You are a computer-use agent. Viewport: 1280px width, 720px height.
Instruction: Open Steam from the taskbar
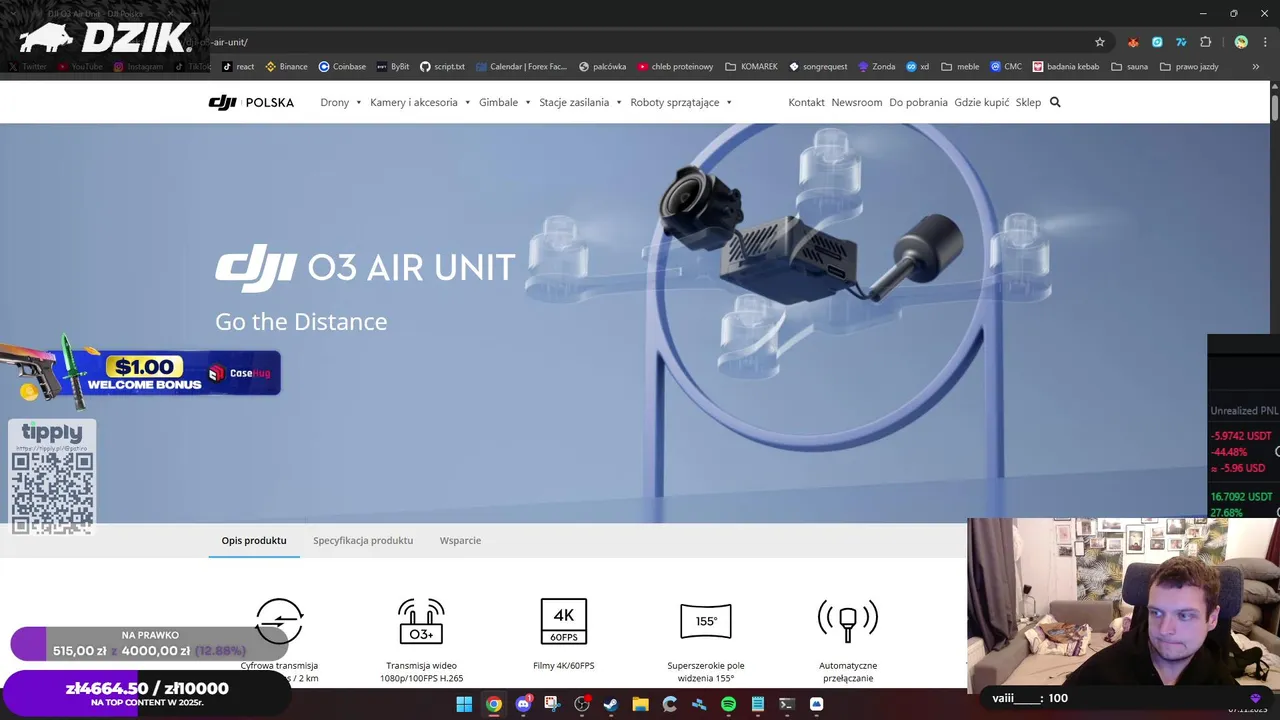[x=611, y=704]
